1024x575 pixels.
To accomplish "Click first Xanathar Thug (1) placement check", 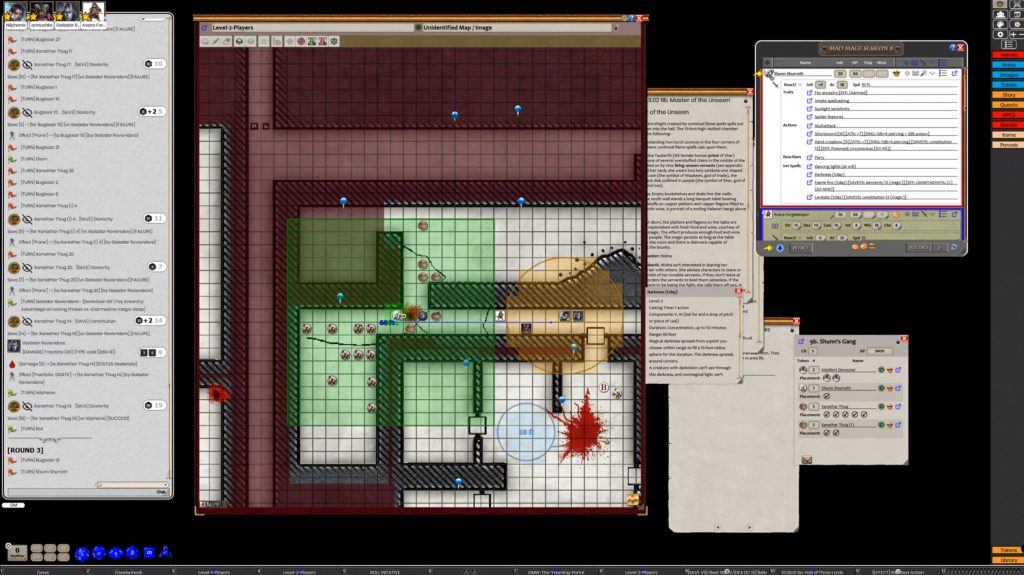I will pyautogui.click(x=827, y=433).
